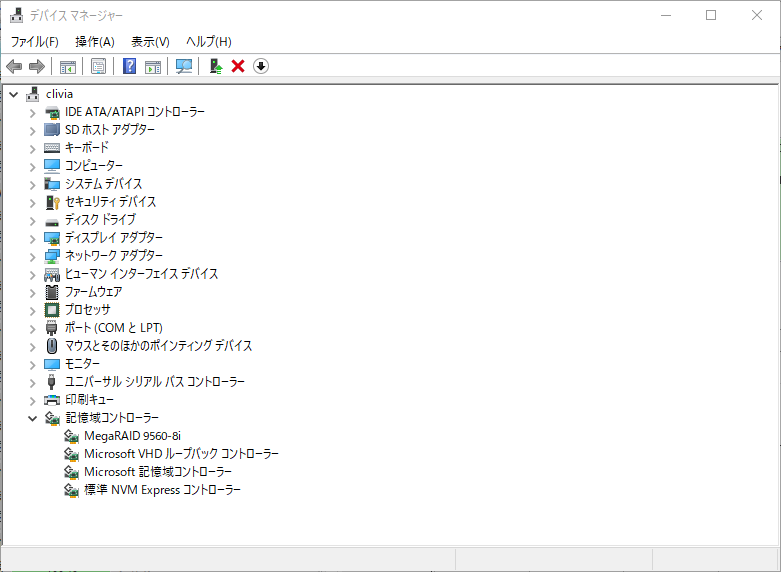Viewport: 781px width, 572px height.
Task: Click the red X uninstall device icon
Action: click(238, 66)
